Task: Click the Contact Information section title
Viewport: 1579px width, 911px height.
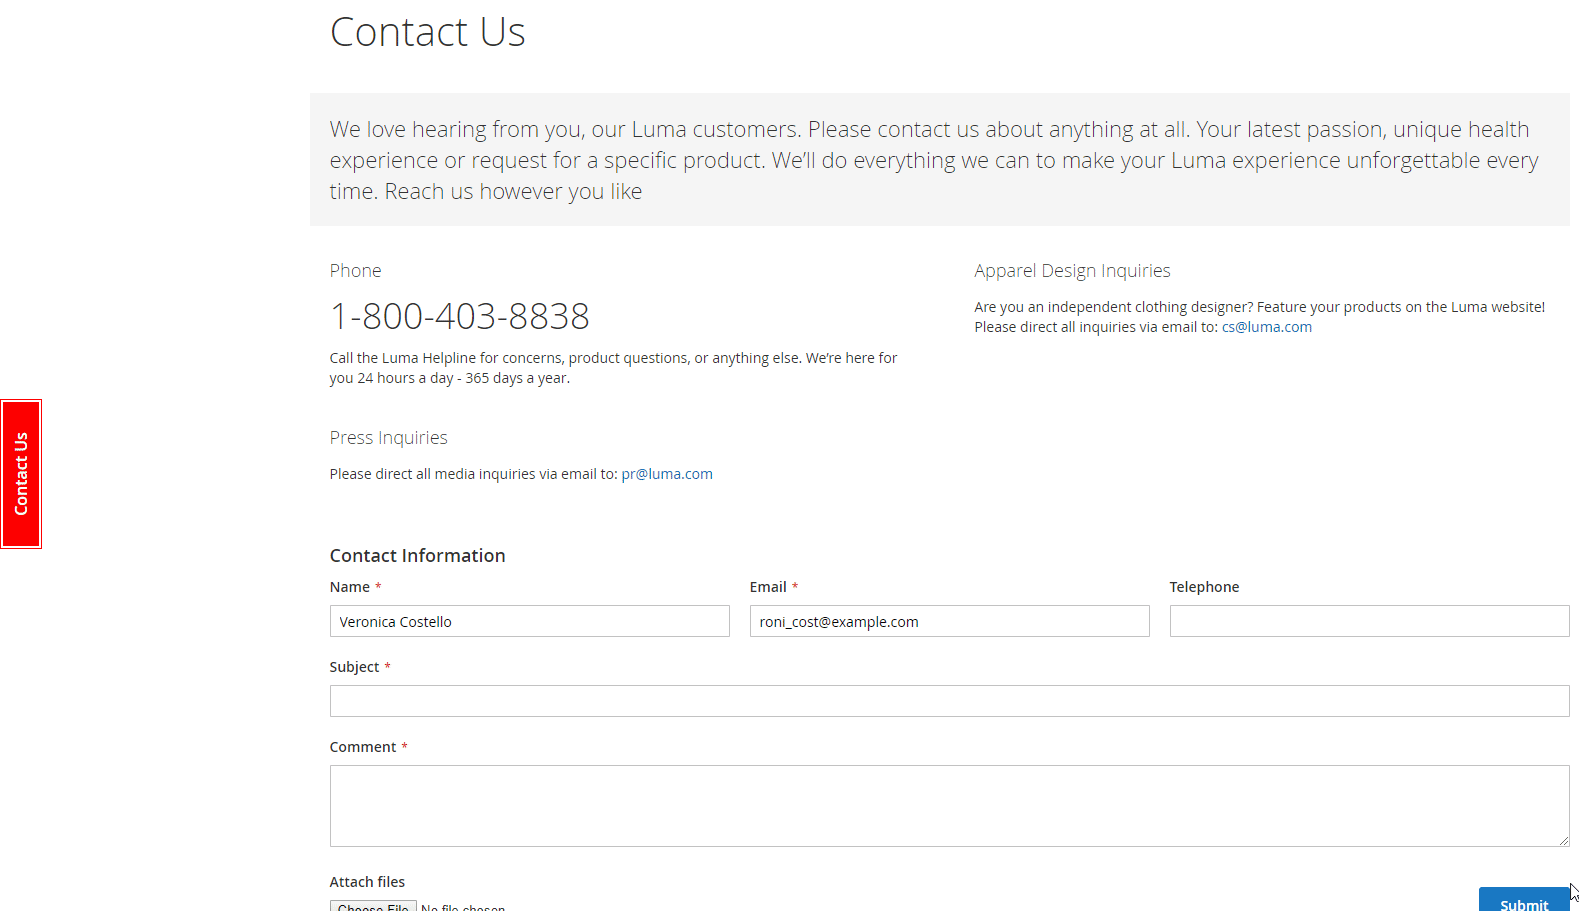Action: click(417, 556)
